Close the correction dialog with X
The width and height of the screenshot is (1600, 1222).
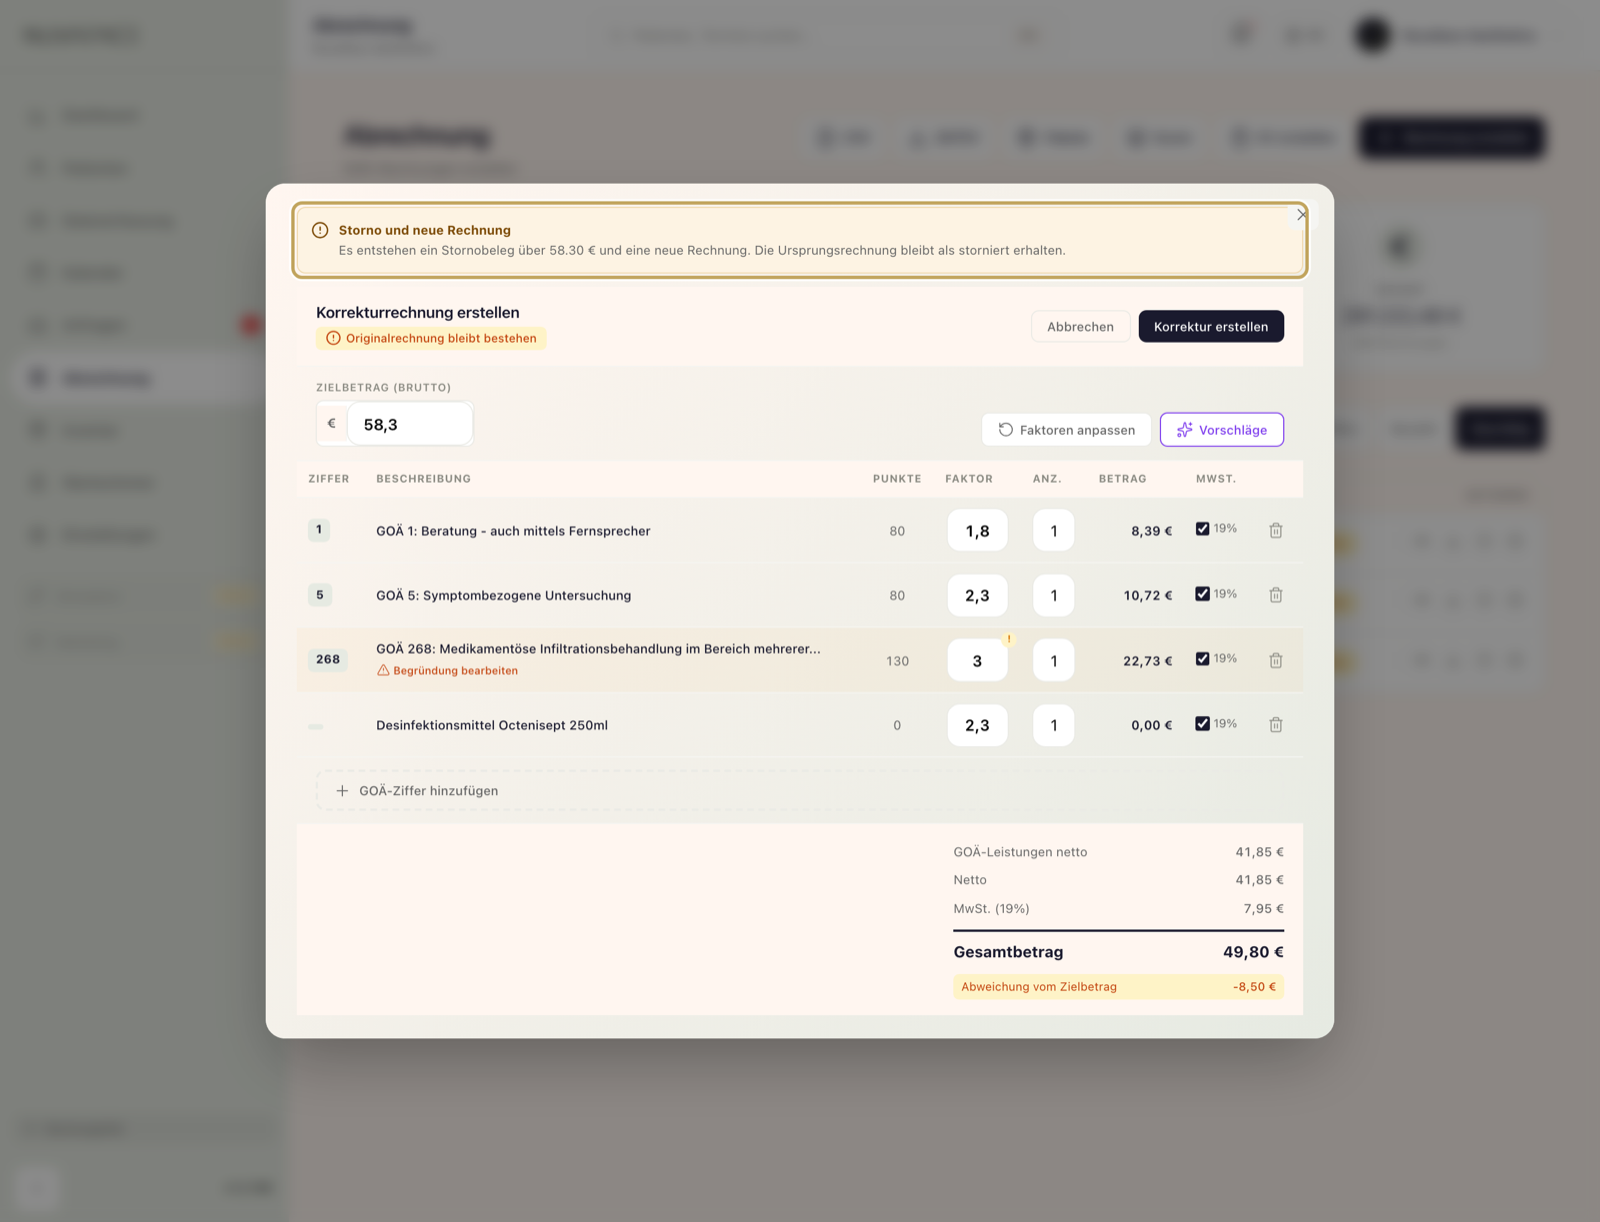tap(1301, 214)
